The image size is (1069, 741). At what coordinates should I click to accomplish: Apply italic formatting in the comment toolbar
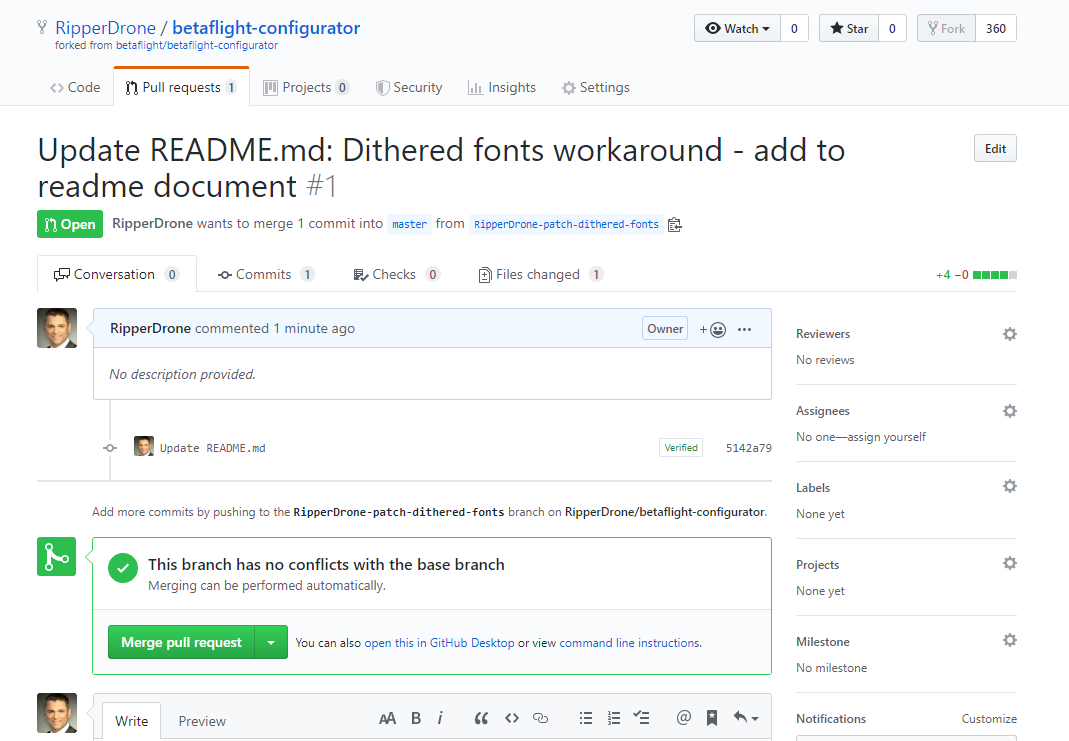440,718
